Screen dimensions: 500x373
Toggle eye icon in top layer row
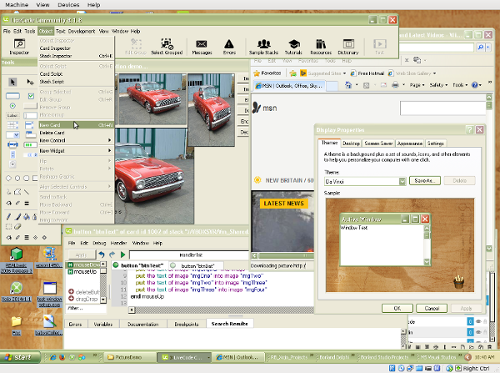click(x=478, y=321)
